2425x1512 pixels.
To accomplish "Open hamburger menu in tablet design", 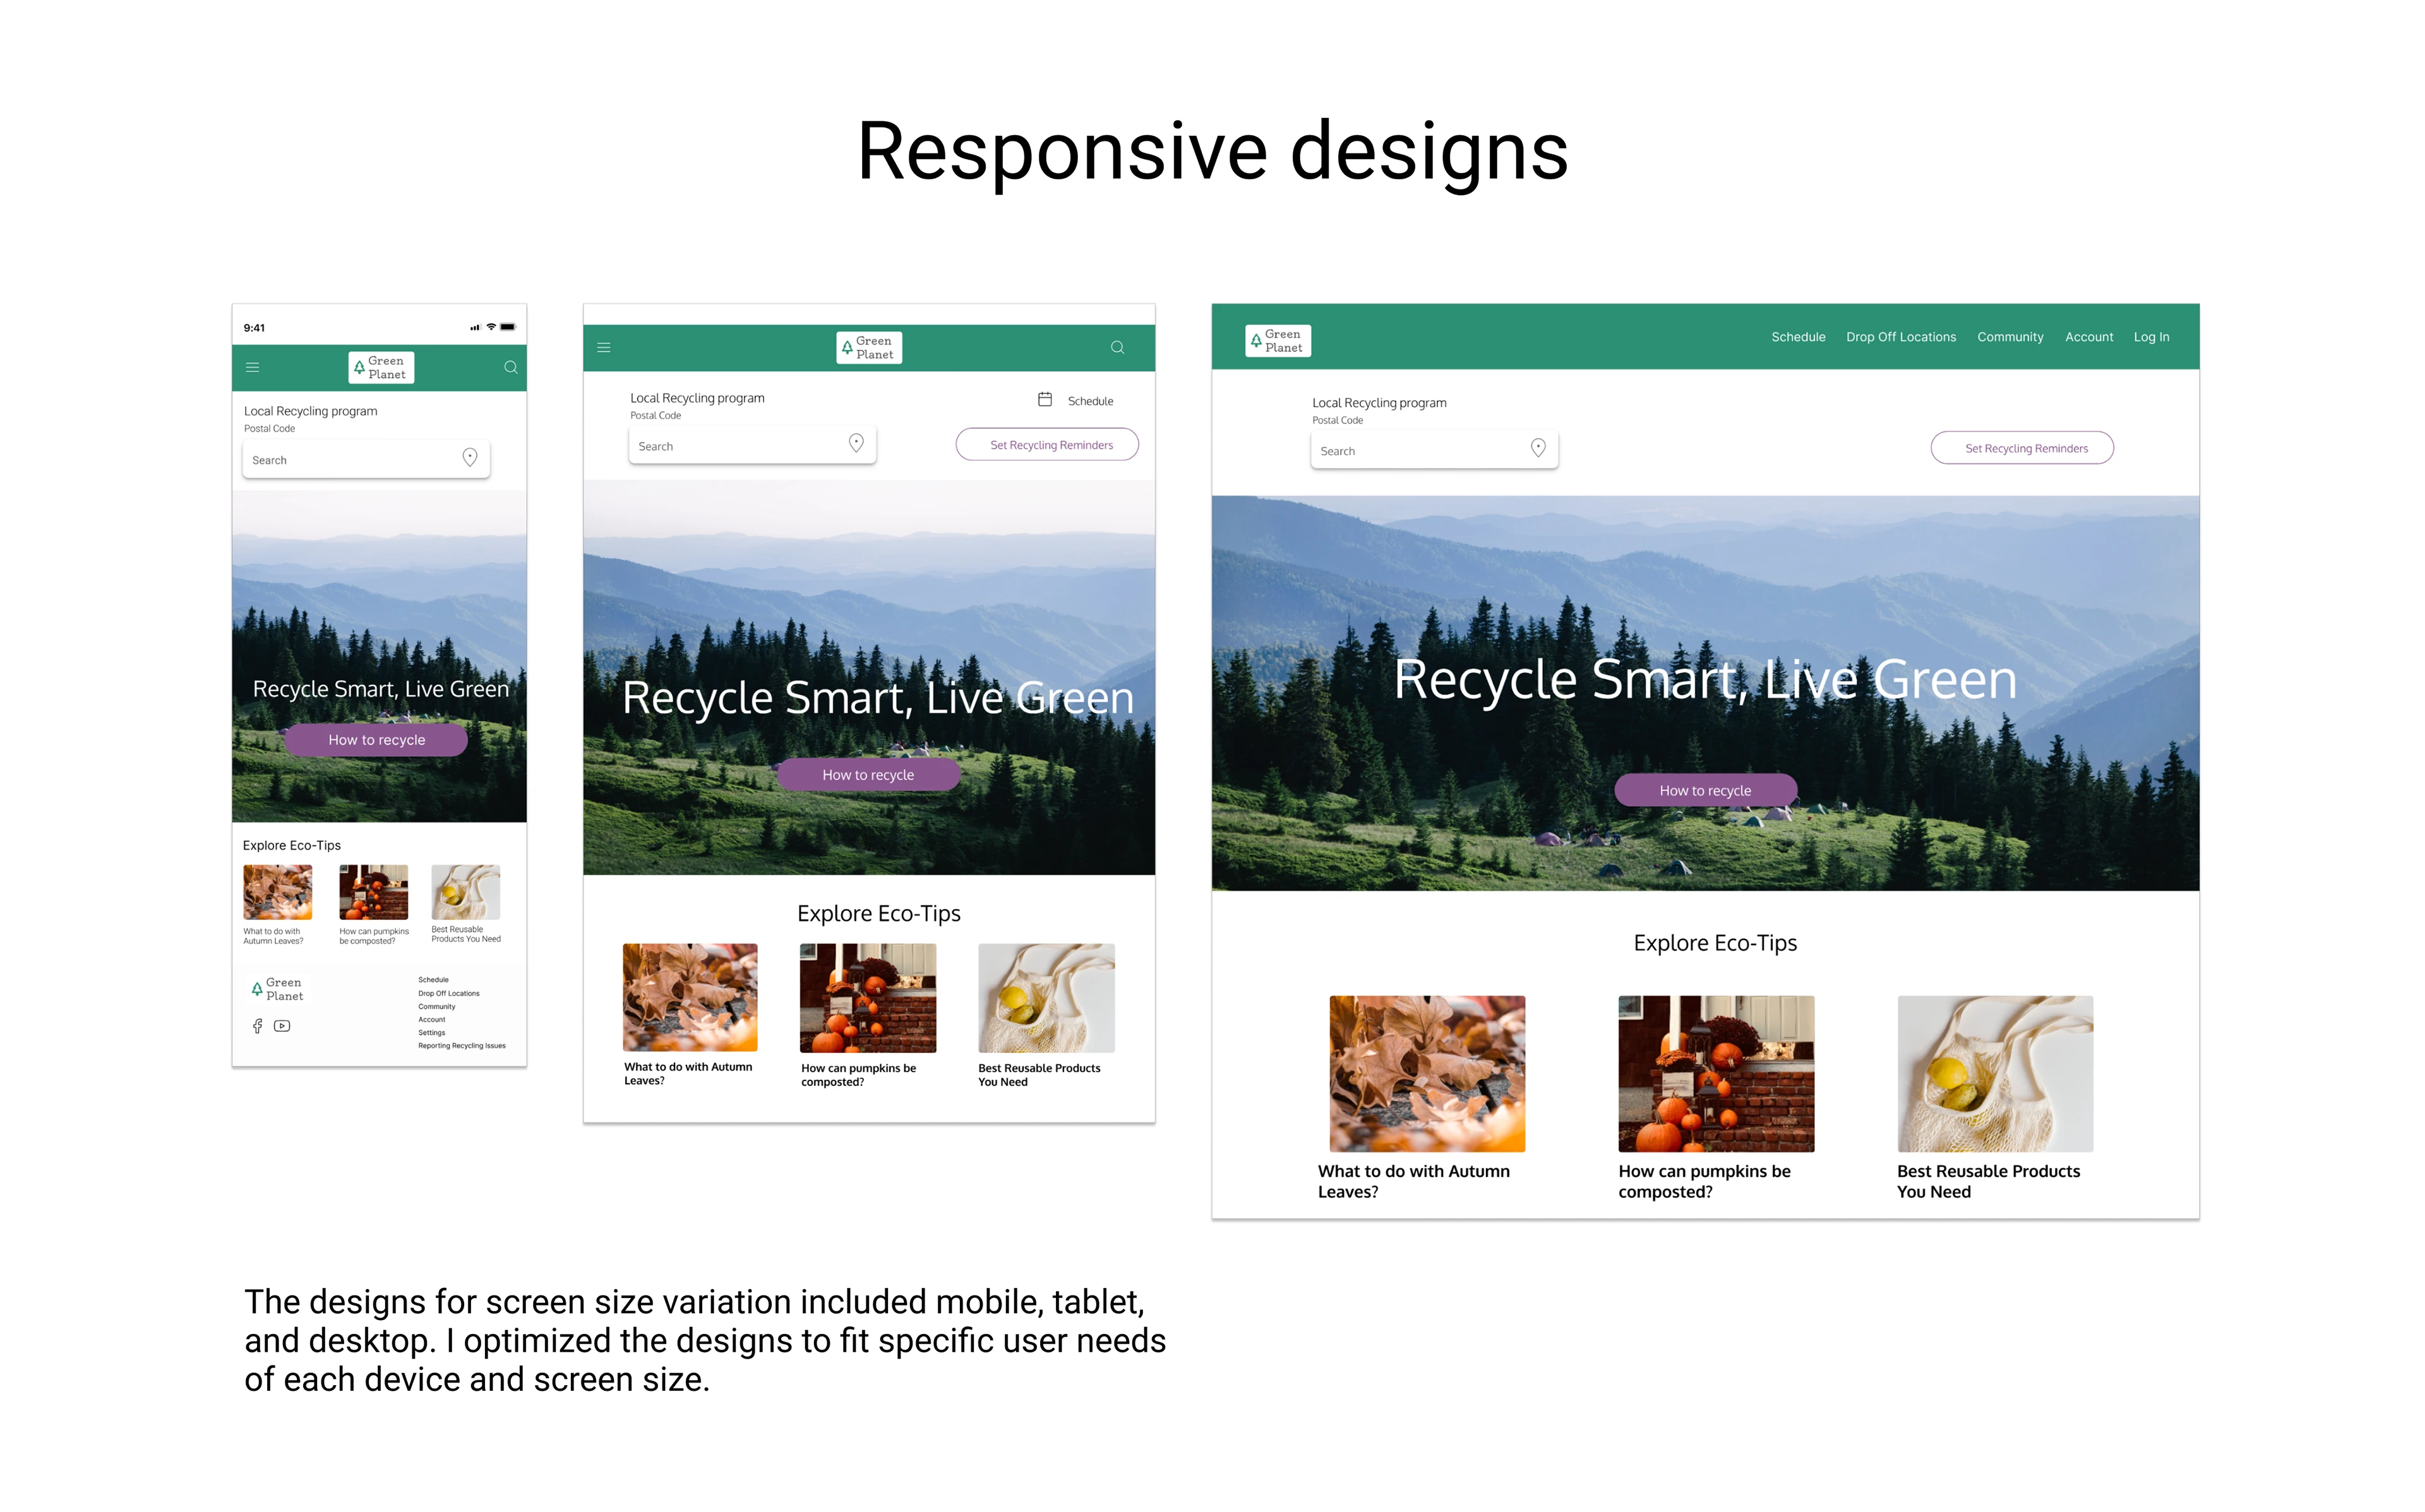I will pos(604,347).
